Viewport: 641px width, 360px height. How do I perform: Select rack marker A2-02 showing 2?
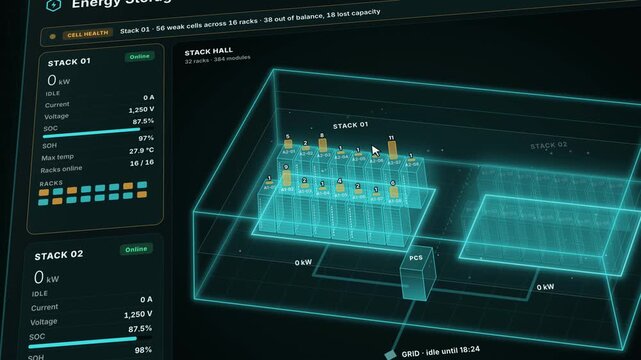pos(306,148)
